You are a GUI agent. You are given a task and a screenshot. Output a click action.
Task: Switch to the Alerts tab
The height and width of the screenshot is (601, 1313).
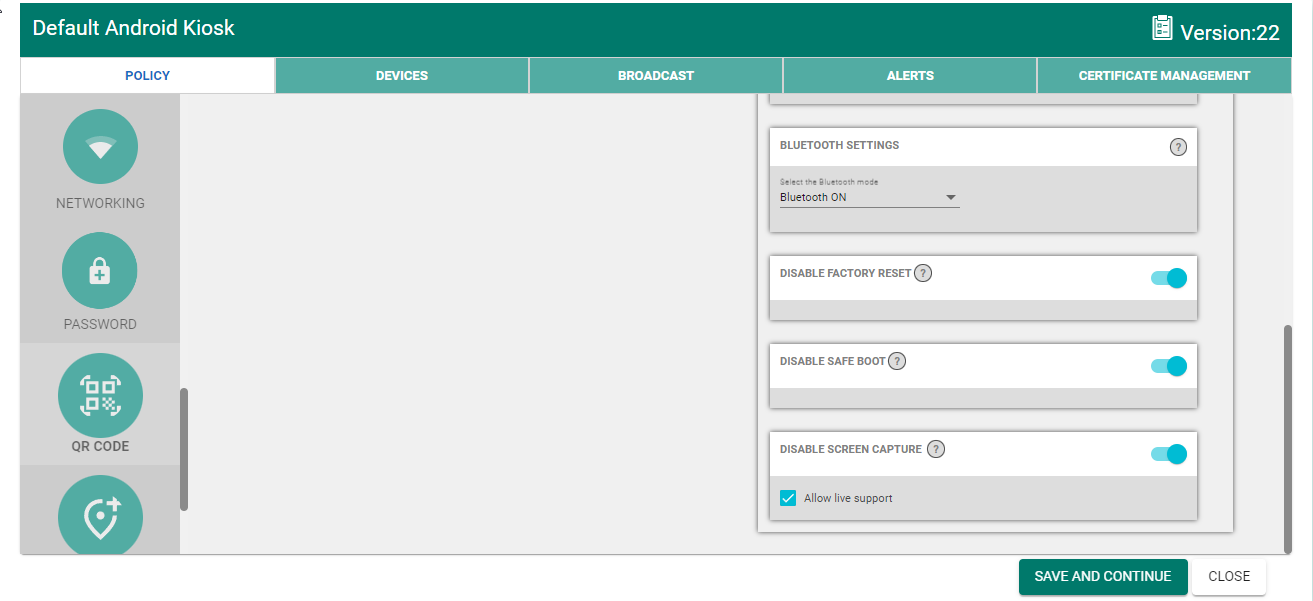(x=910, y=76)
